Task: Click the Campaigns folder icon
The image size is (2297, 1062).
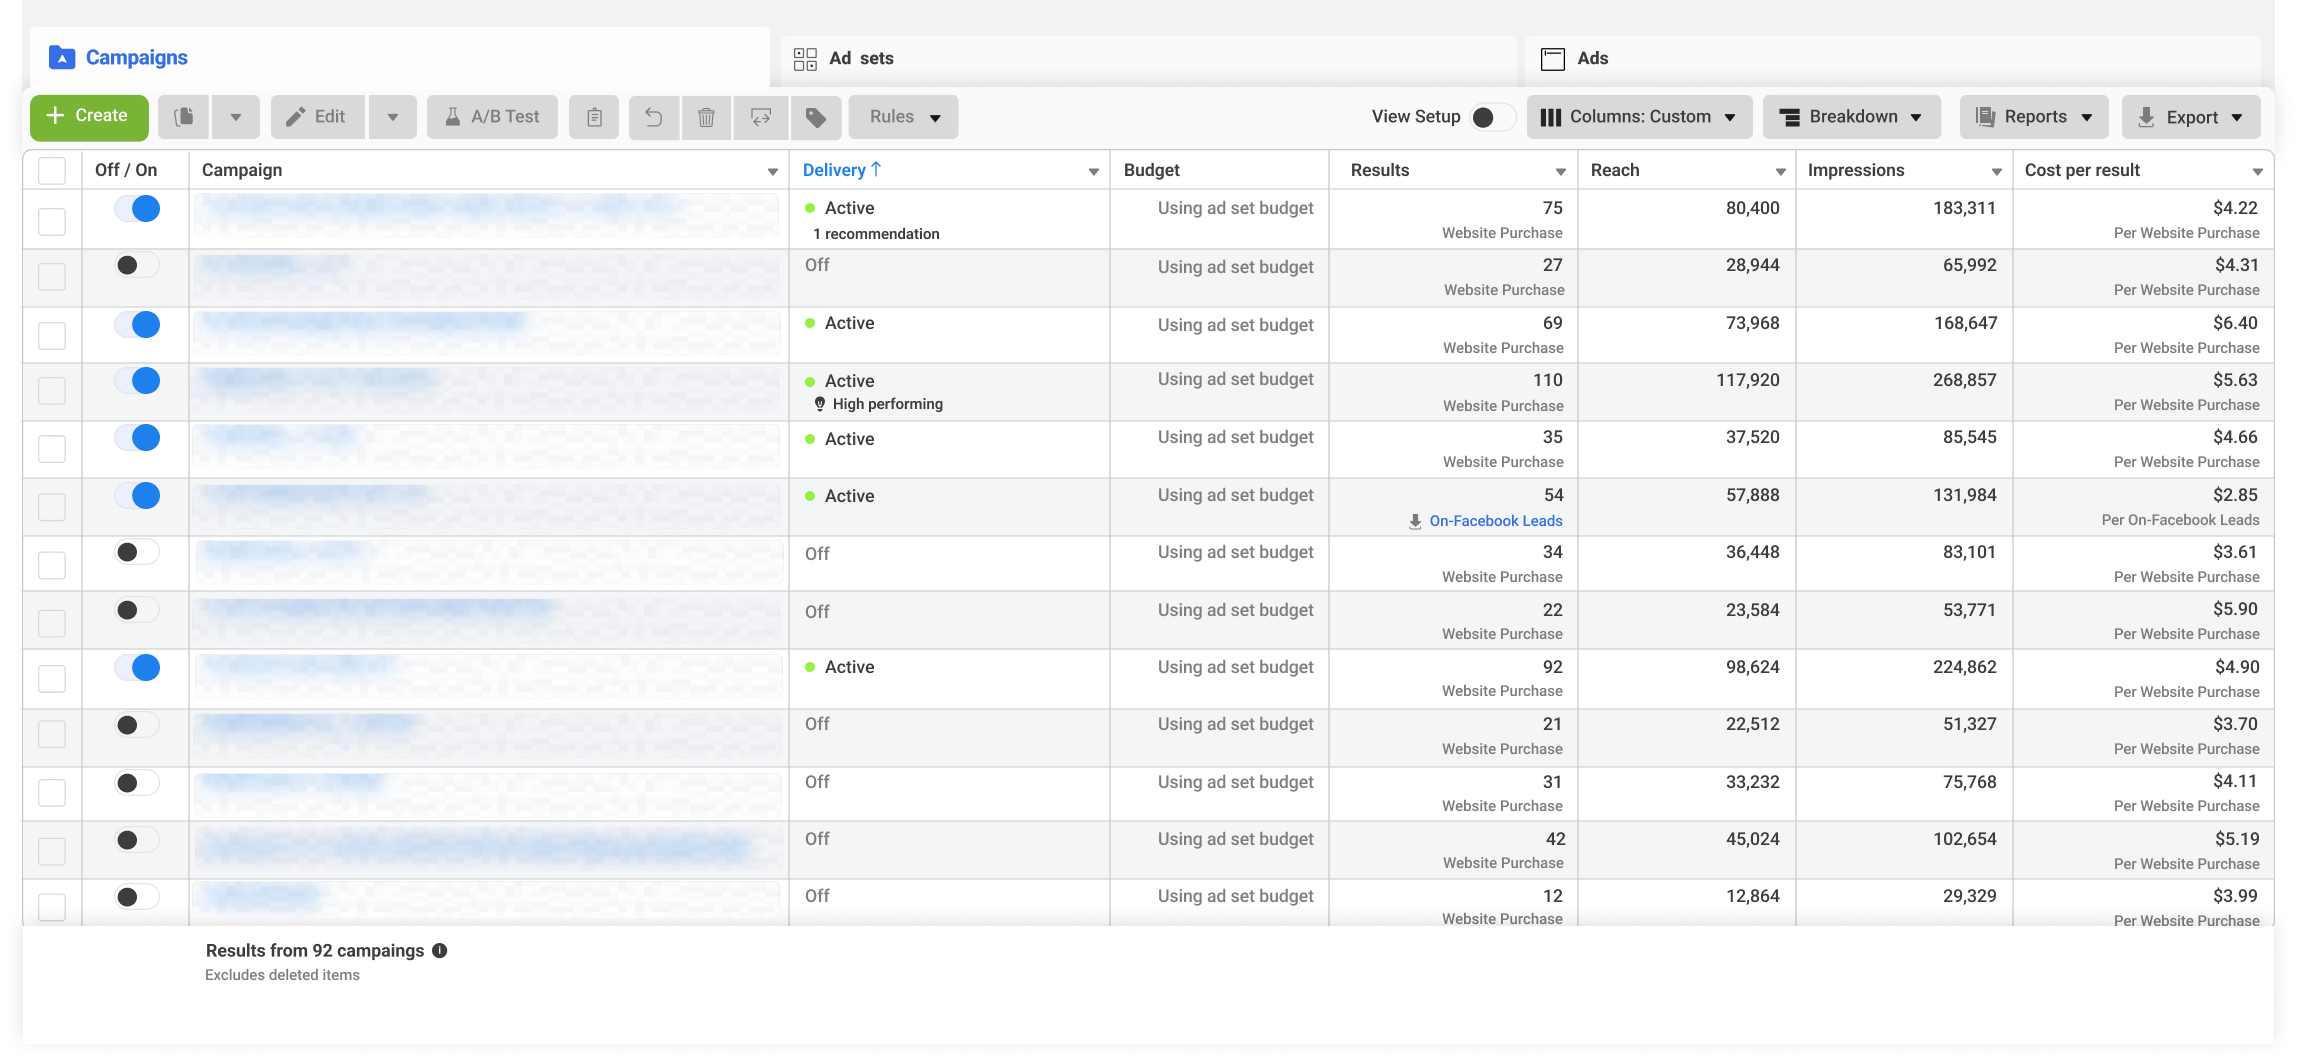Action: coord(62,58)
